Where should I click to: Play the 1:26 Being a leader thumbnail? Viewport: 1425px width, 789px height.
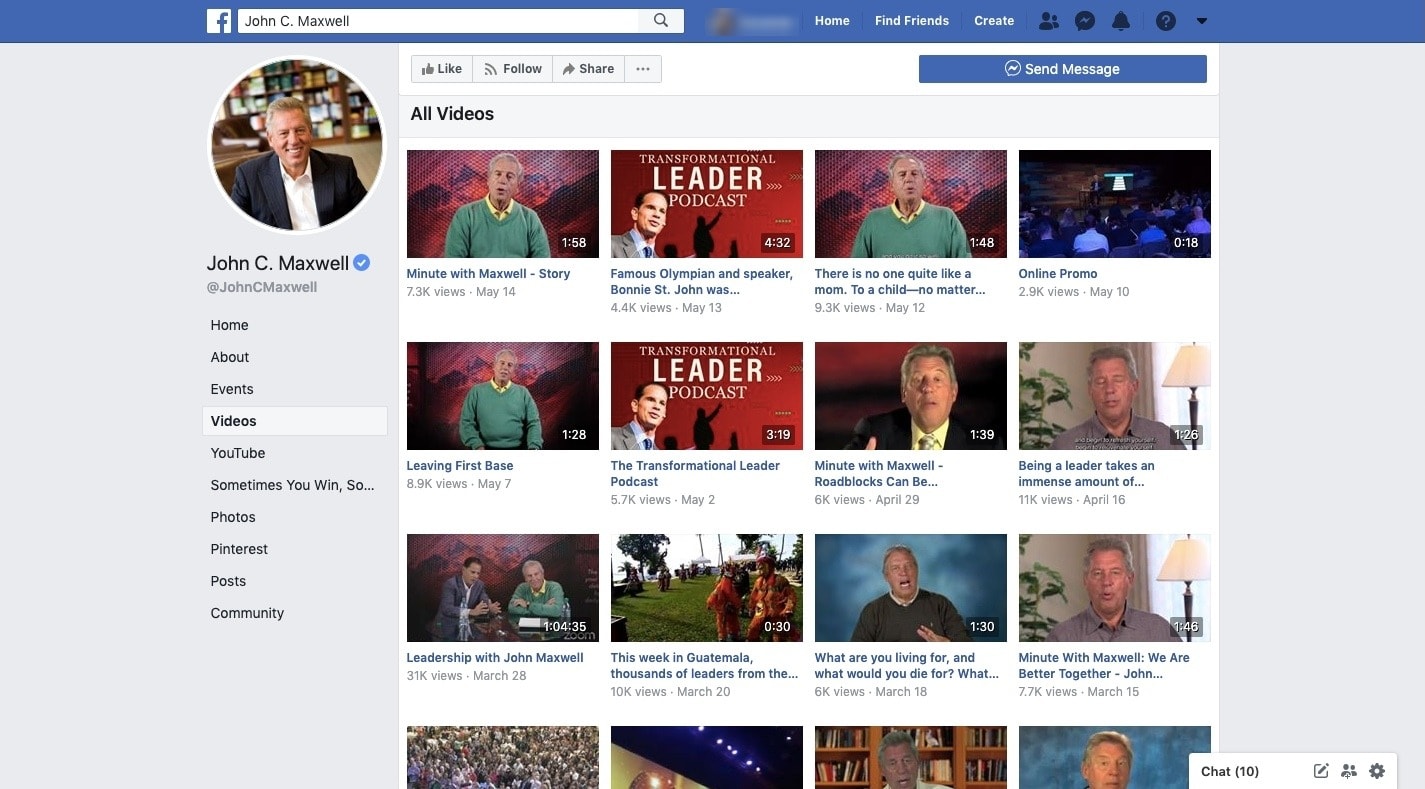[x=1115, y=396]
